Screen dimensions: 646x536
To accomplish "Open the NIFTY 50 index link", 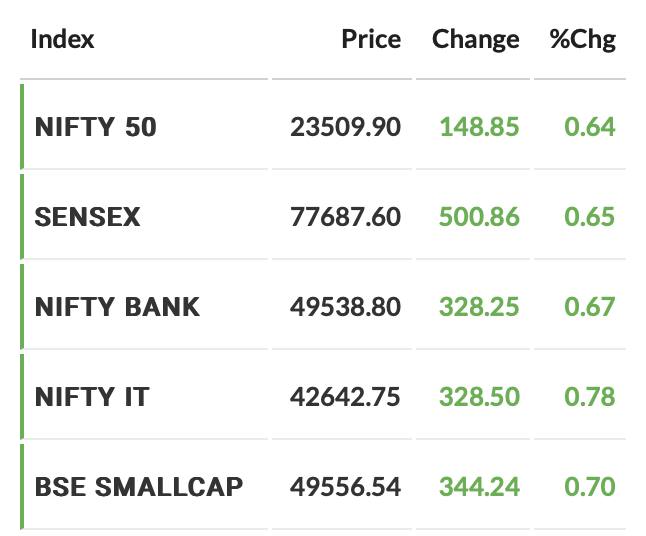I will click(x=96, y=126).
